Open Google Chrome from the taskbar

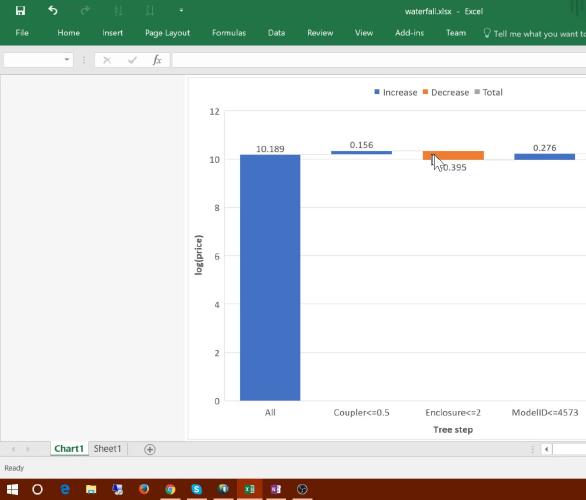pyautogui.click(x=170, y=489)
